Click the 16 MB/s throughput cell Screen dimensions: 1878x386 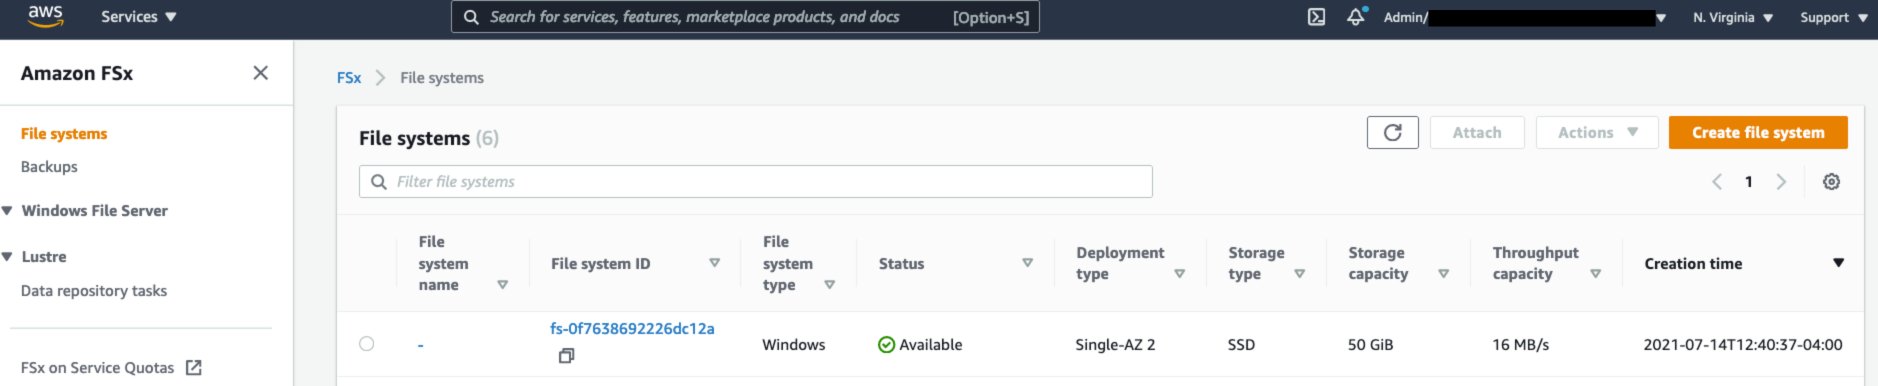click(x=1520, y=344)
